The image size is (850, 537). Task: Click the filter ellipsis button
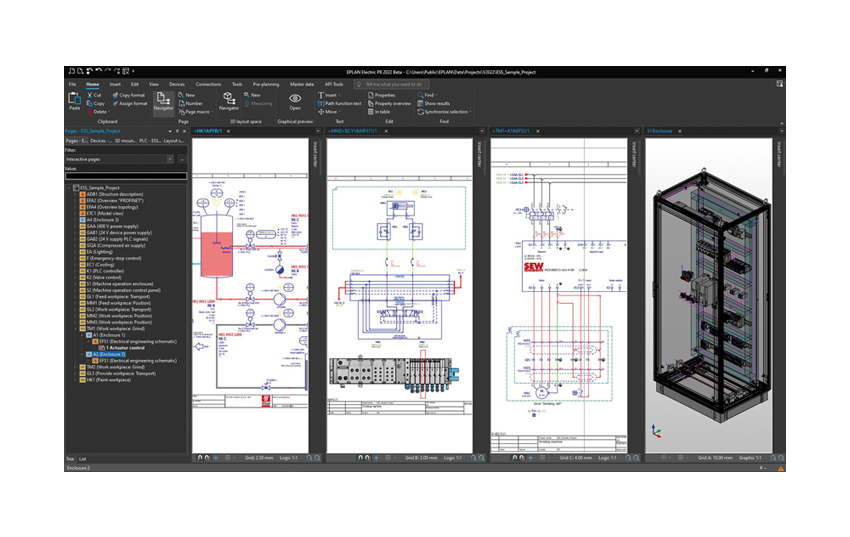click(182, 159)
